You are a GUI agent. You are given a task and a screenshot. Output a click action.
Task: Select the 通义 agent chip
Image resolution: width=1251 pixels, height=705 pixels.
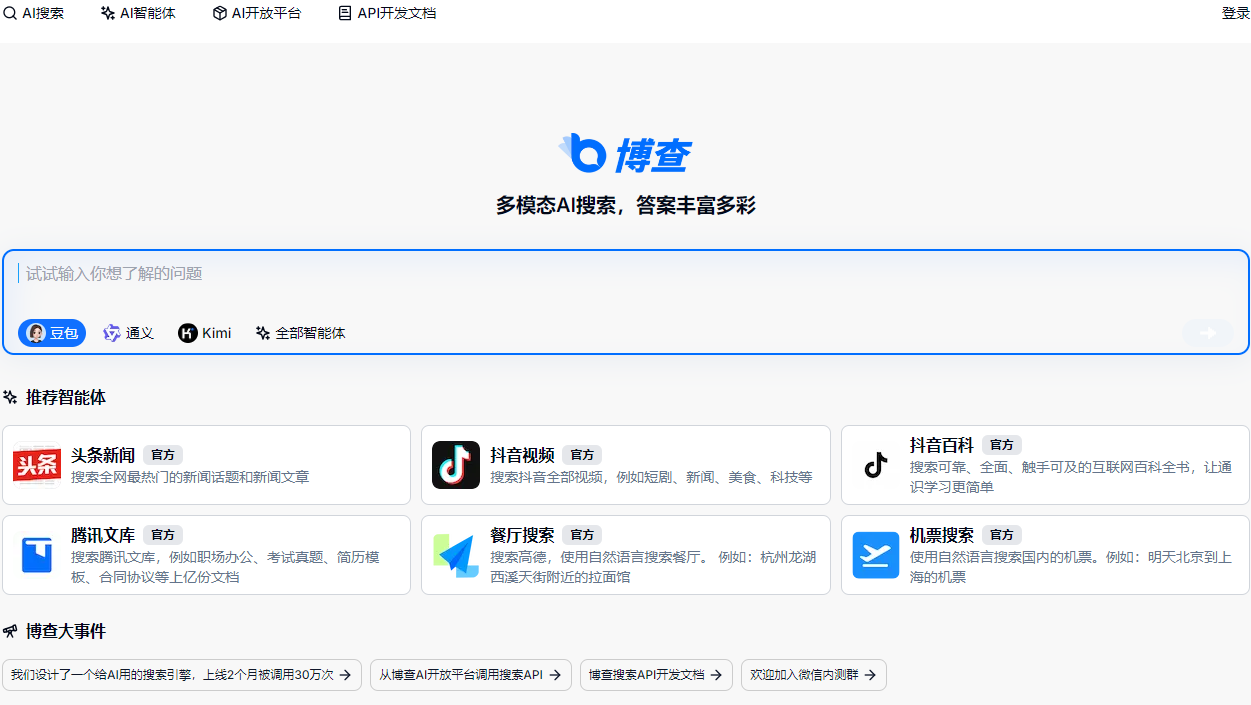coord(128,333)
